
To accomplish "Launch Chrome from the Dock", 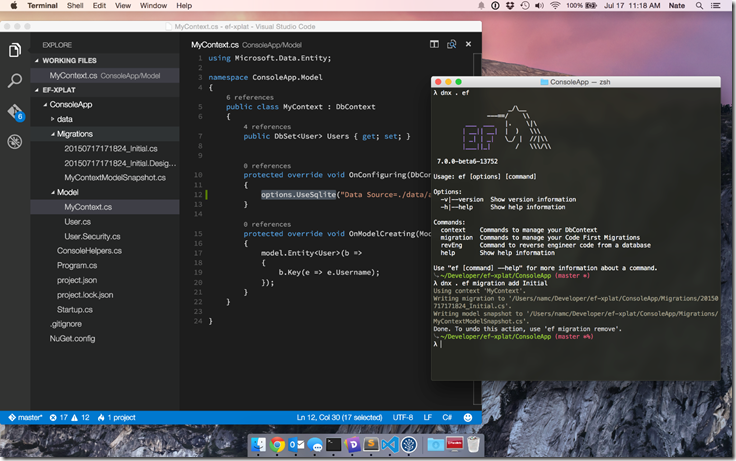I will point(277,445).
